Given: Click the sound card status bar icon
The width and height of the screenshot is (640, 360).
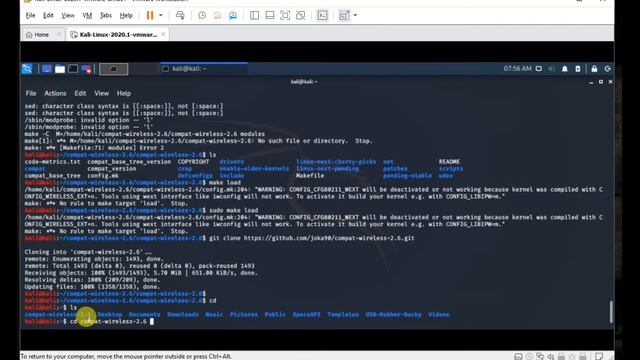Looking at the screenshot, I should click(x=551, y=356).
